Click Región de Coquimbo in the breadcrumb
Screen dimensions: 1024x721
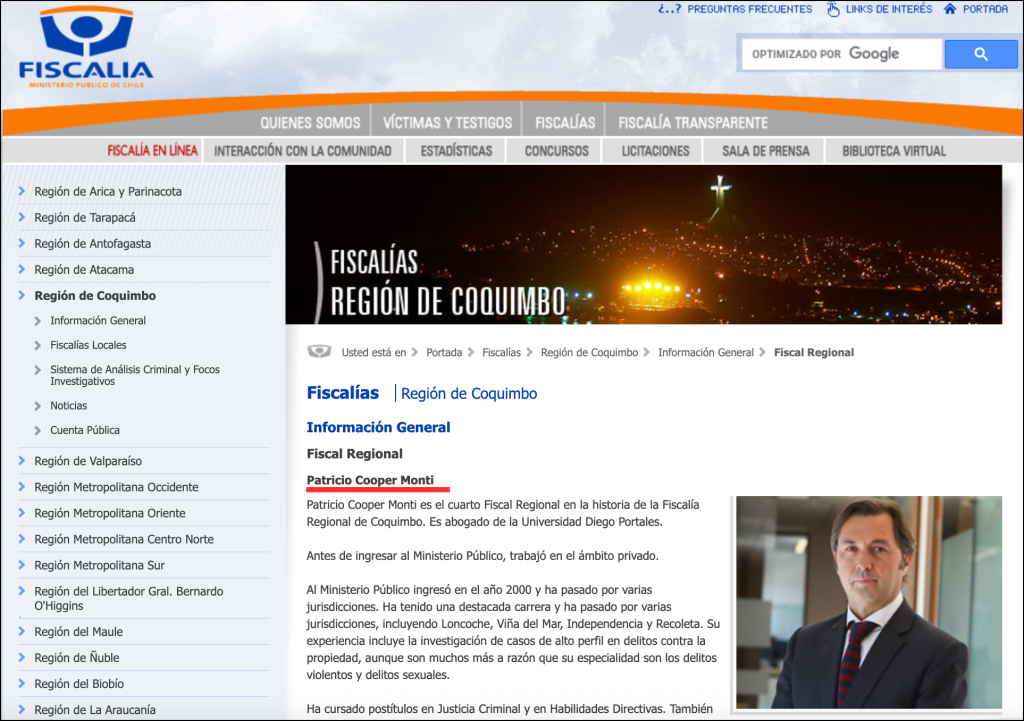pos(589,353)
